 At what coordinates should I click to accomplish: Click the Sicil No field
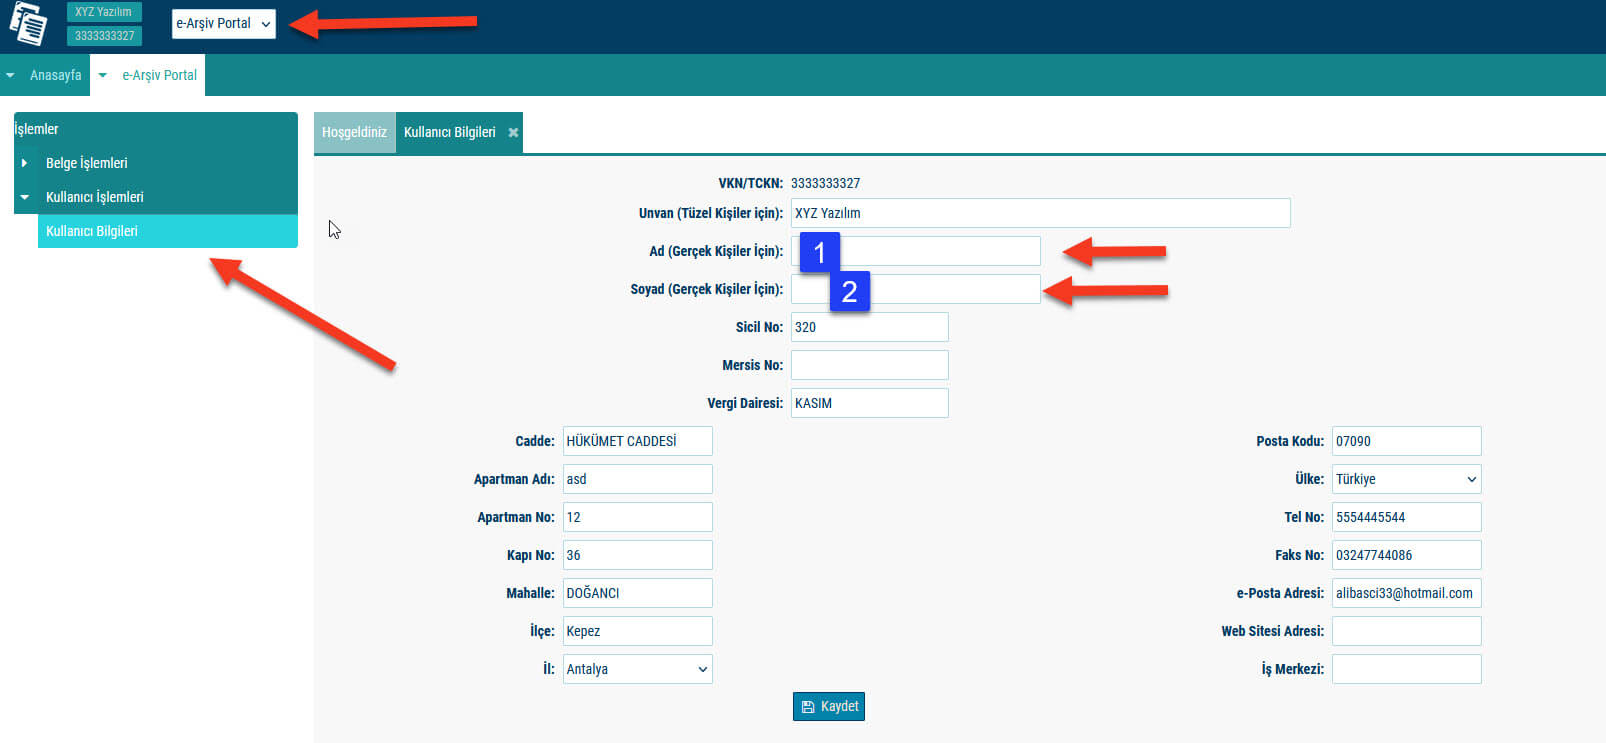coord(869,327)
